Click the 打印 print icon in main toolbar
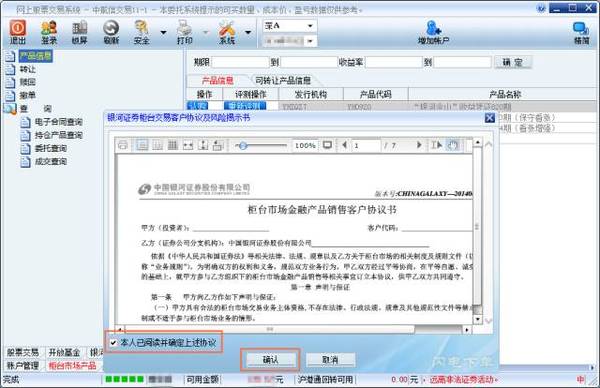 [x=184, y=32]
